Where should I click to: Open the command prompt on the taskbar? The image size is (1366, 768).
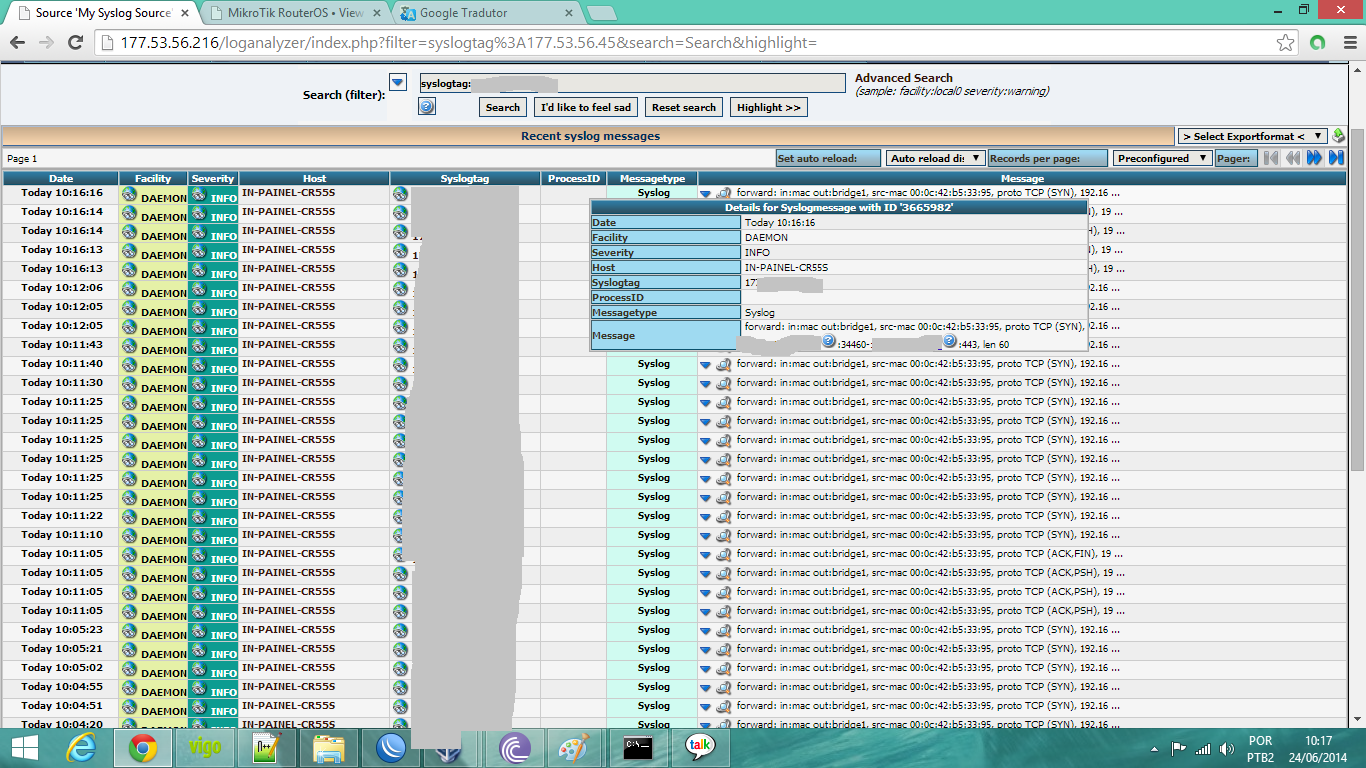point(638,747)
